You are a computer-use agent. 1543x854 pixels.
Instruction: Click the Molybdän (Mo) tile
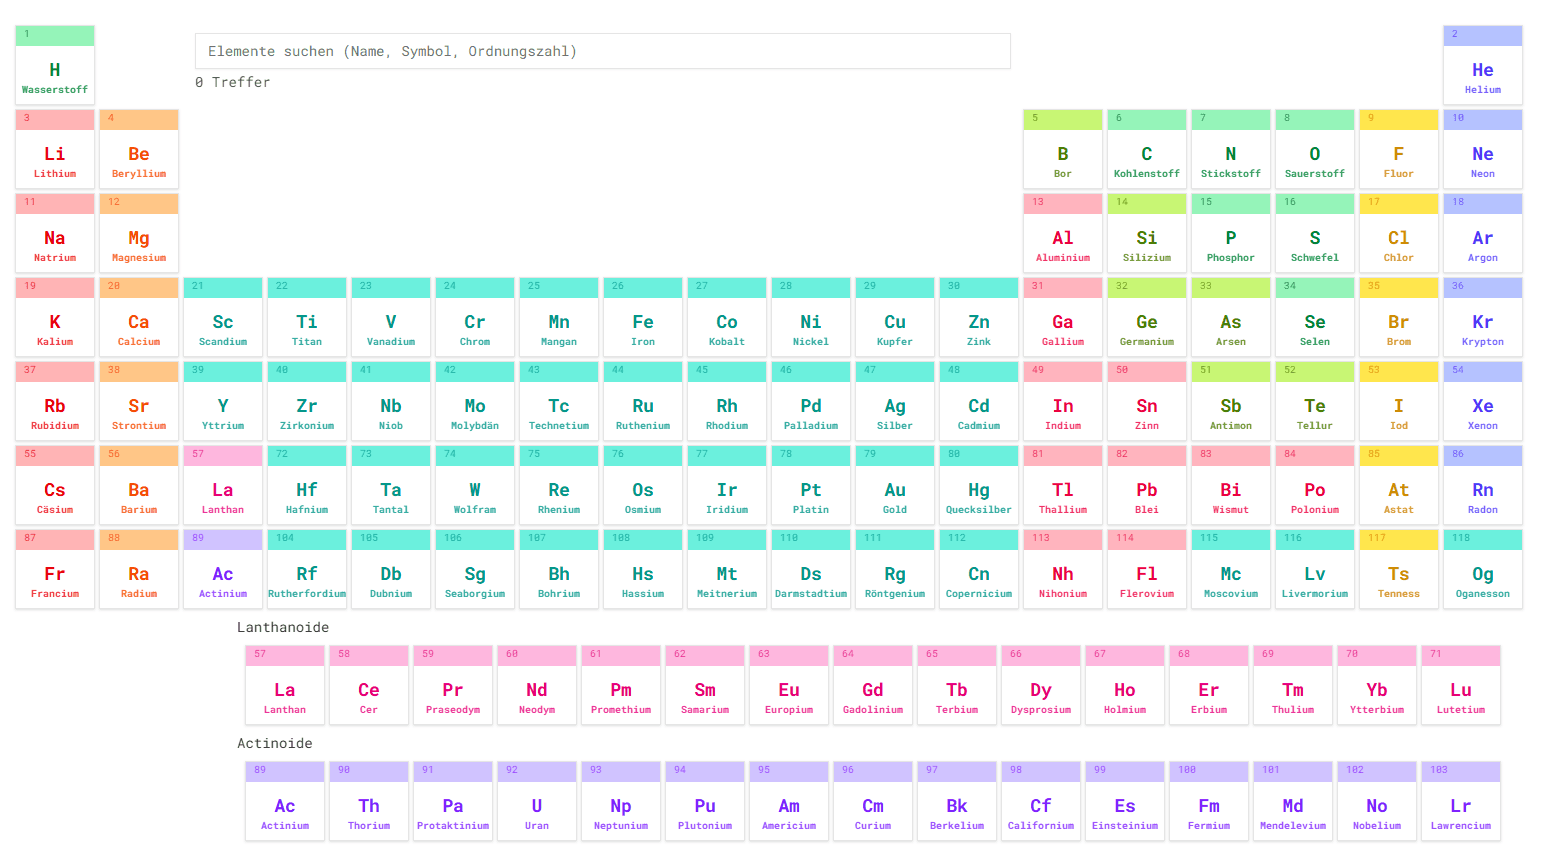[x=475, y=401]
